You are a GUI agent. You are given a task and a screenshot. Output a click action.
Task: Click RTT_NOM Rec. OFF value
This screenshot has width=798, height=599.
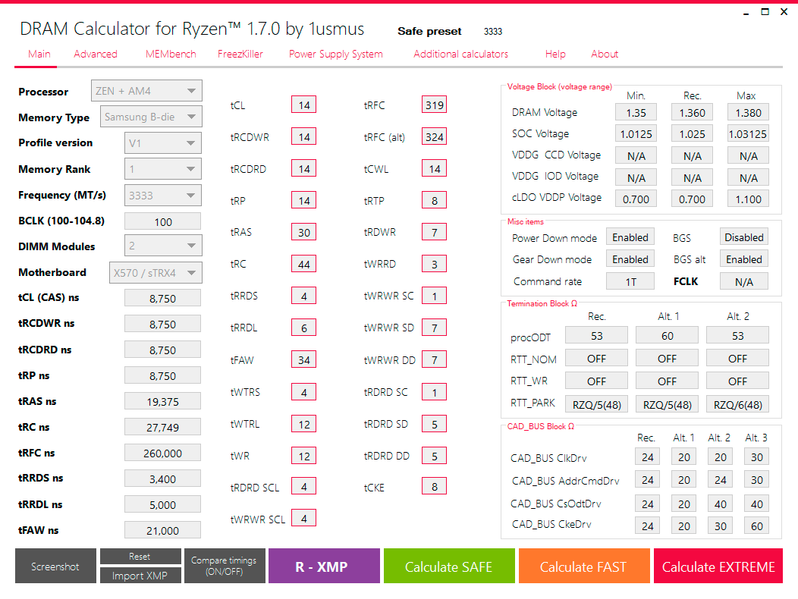pos(596,359)
